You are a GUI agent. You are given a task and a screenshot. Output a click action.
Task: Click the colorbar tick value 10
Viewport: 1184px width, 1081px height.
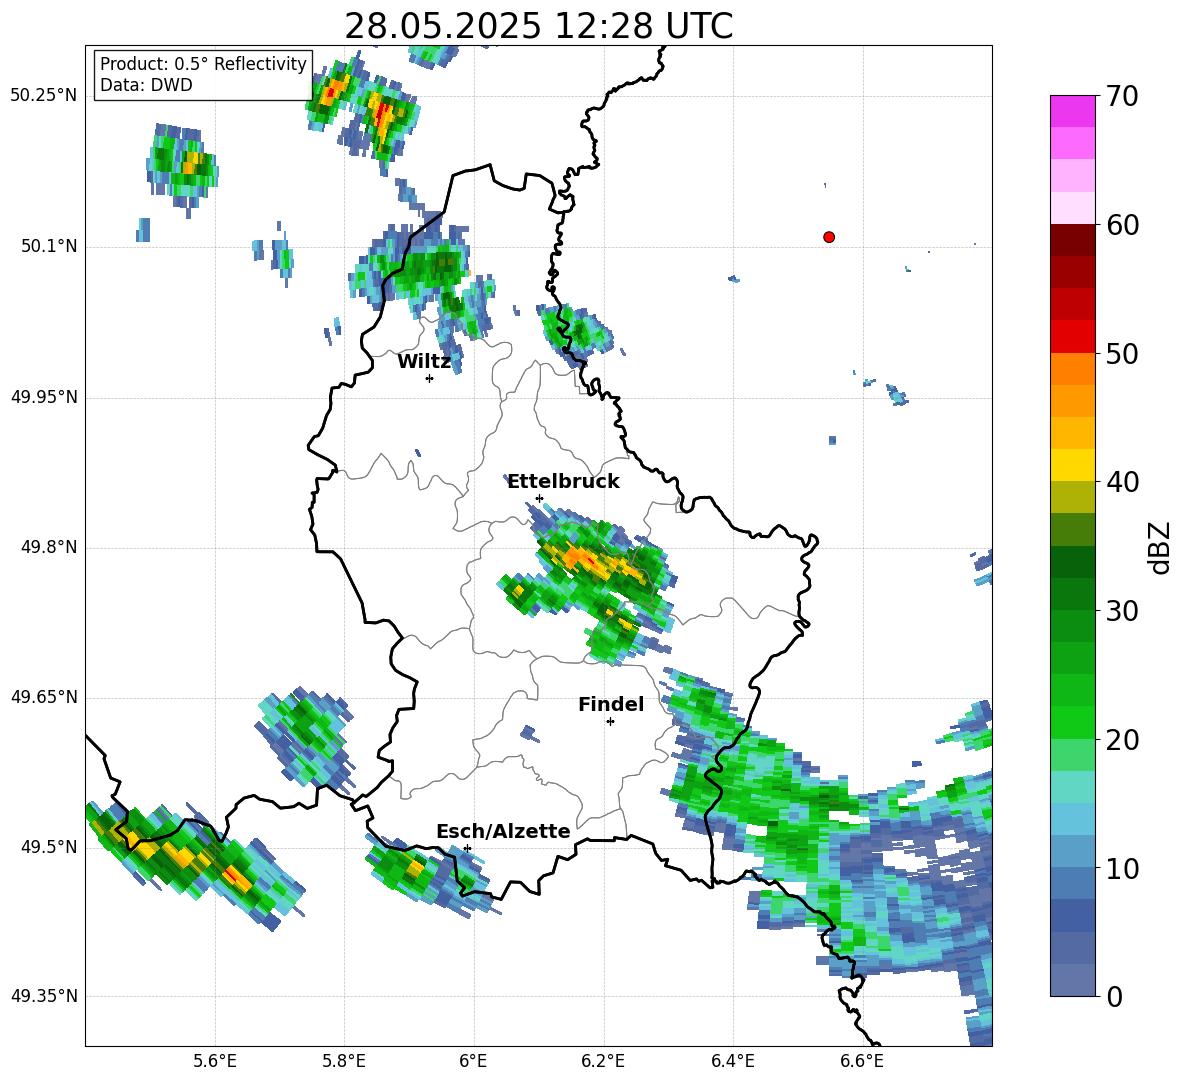click(x=1122, y=868)
